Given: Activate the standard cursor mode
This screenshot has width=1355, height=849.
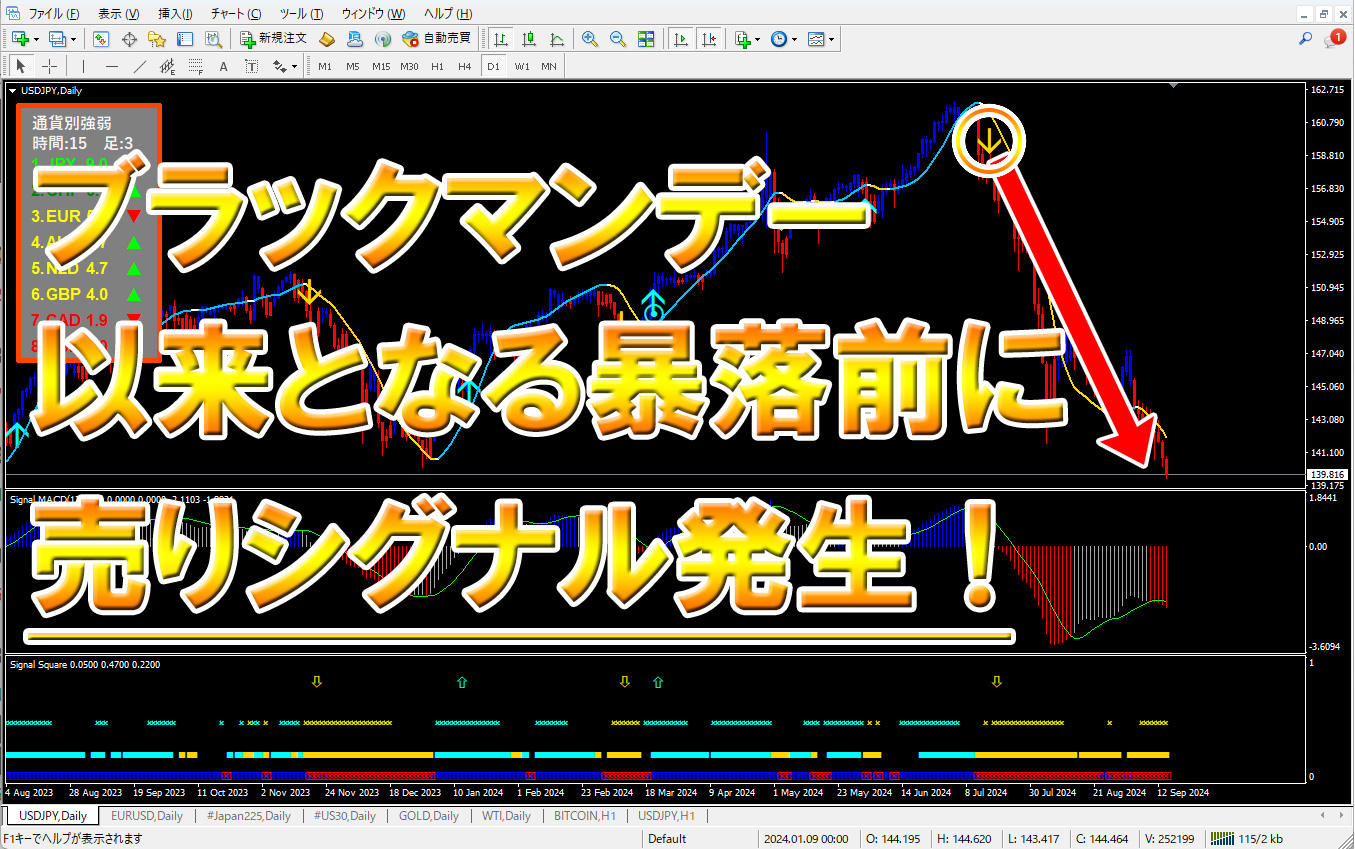Looking at the screenshot, I should point(21,67).
